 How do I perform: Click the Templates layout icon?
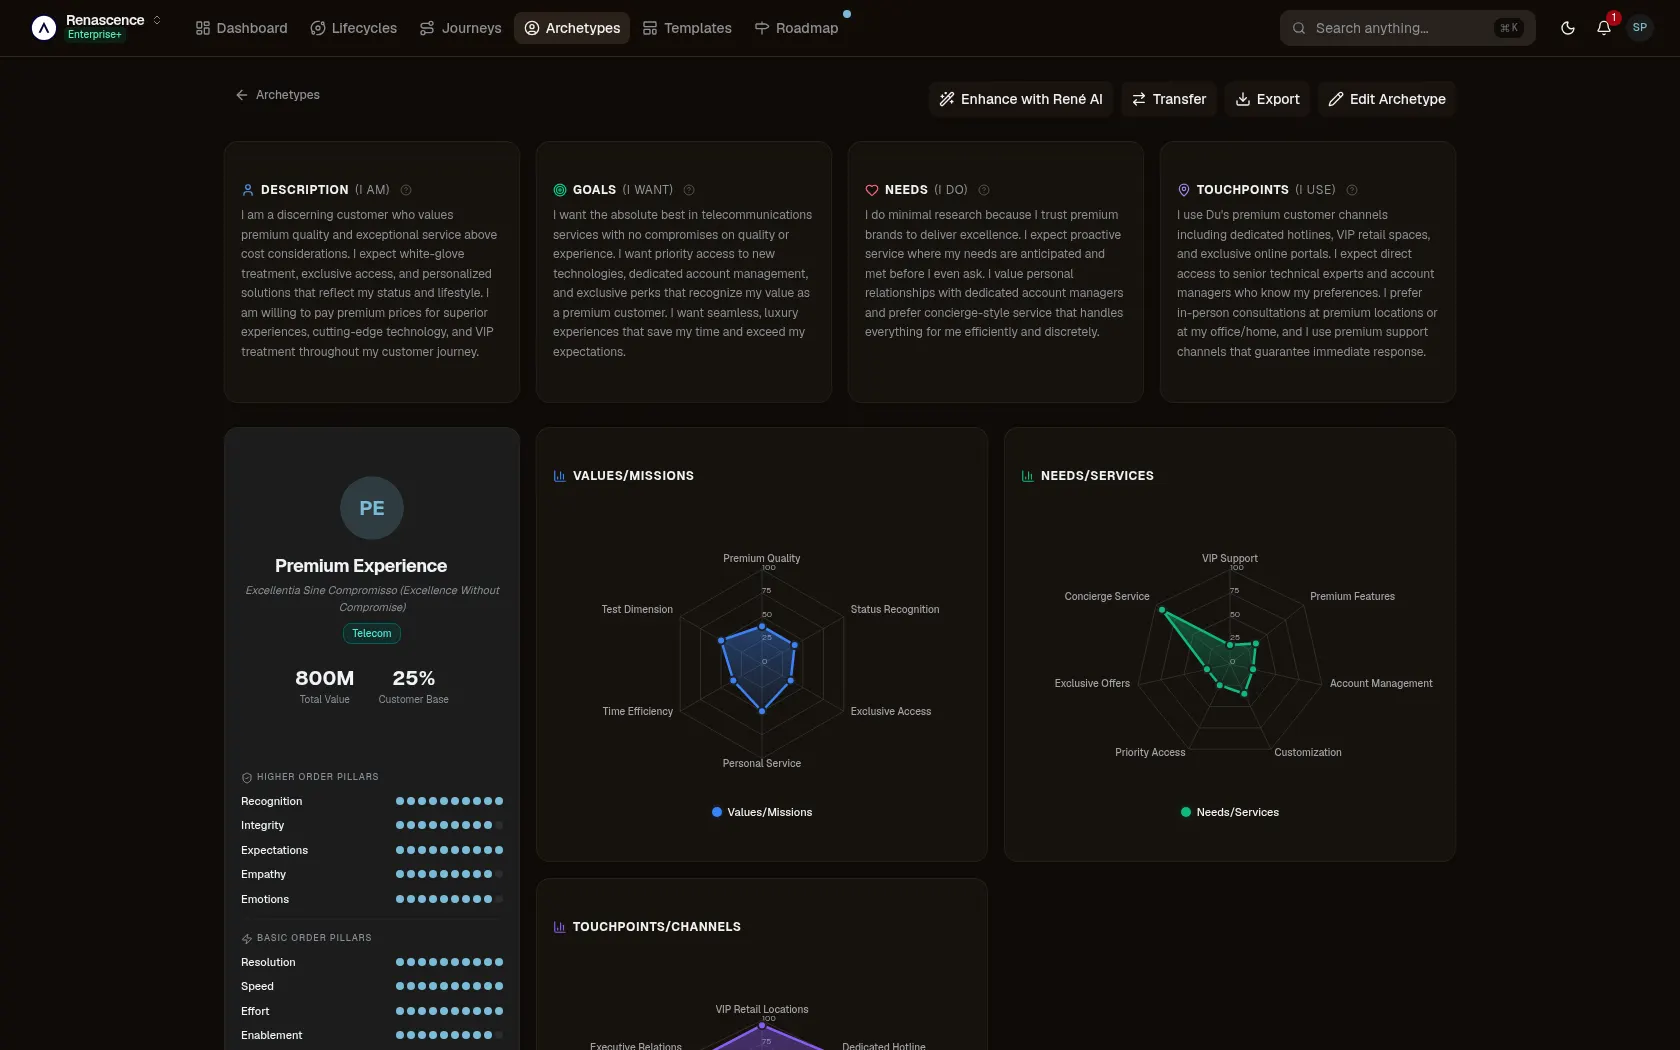(x=650, y=28)
